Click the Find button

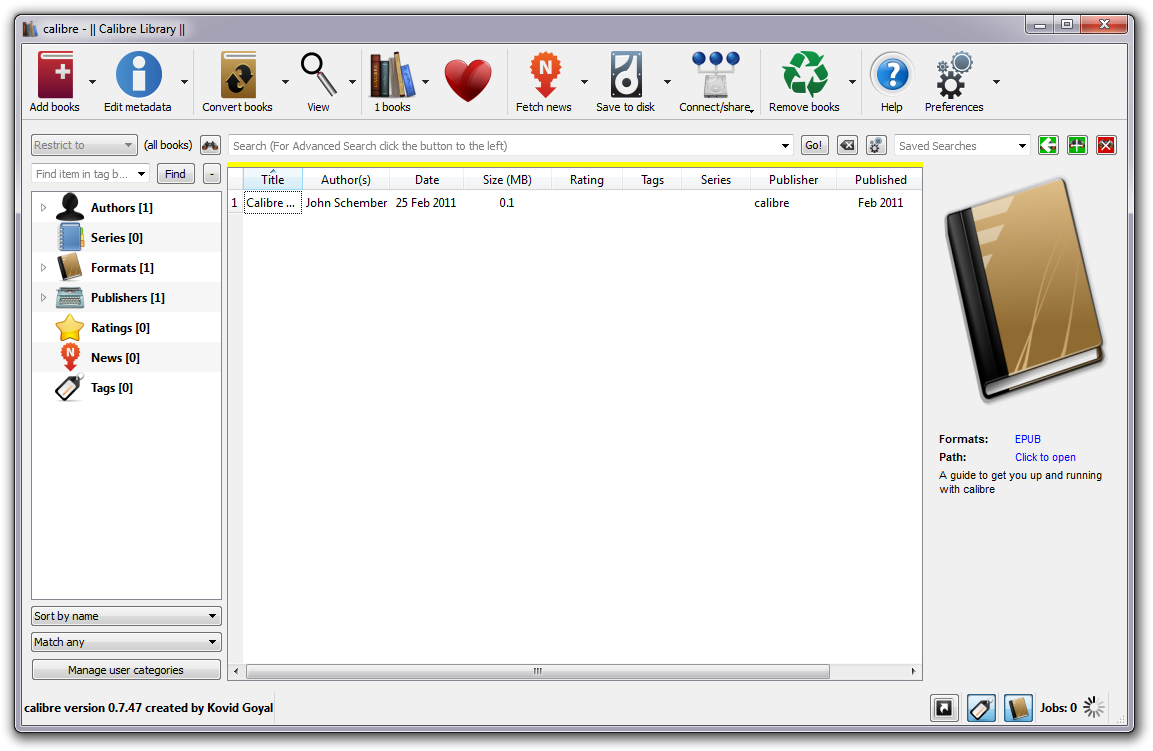175,174
